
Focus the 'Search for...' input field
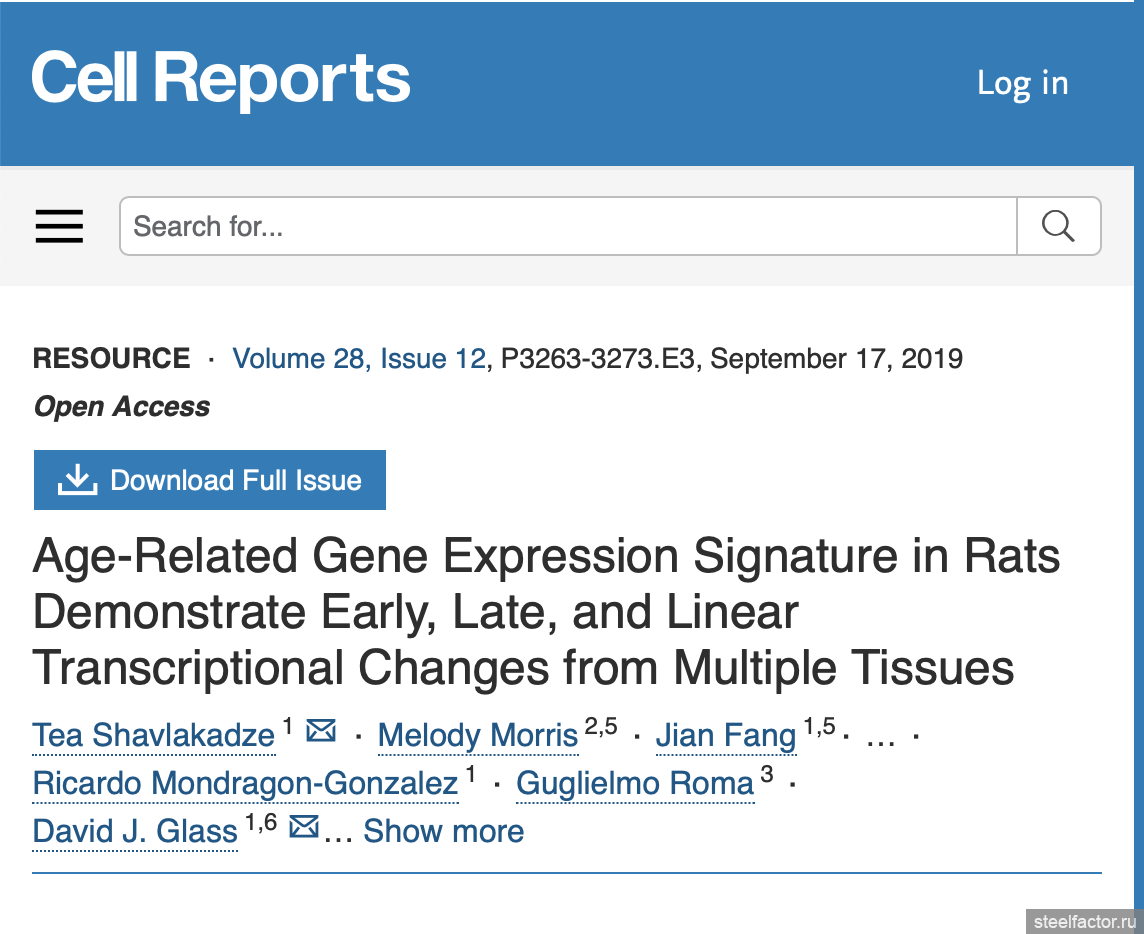pyautogui.click(x=568, y=226)
